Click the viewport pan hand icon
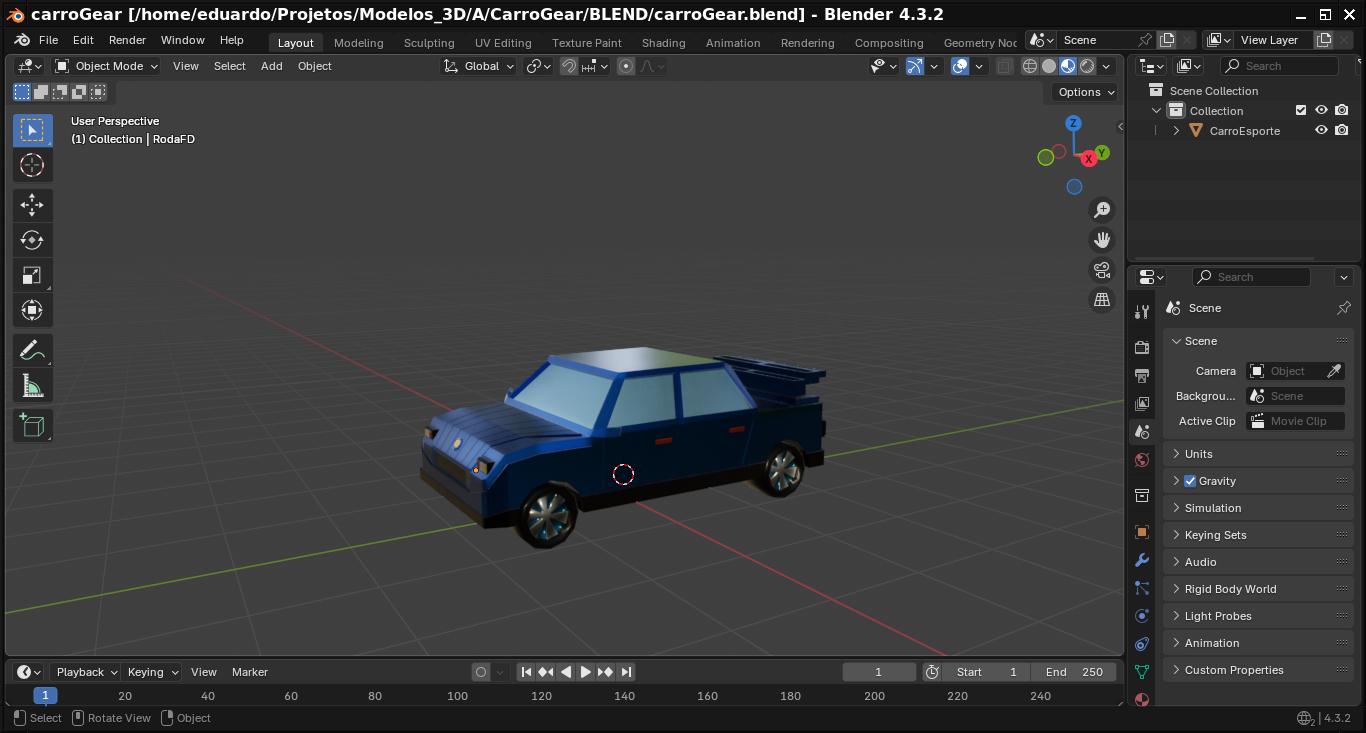The width and height of the screenshot is (1366, 733). [1102, 240]
